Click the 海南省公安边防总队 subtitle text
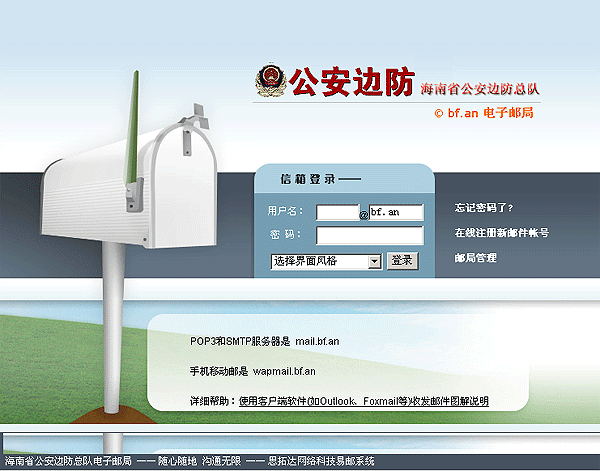 coord(480,89)
